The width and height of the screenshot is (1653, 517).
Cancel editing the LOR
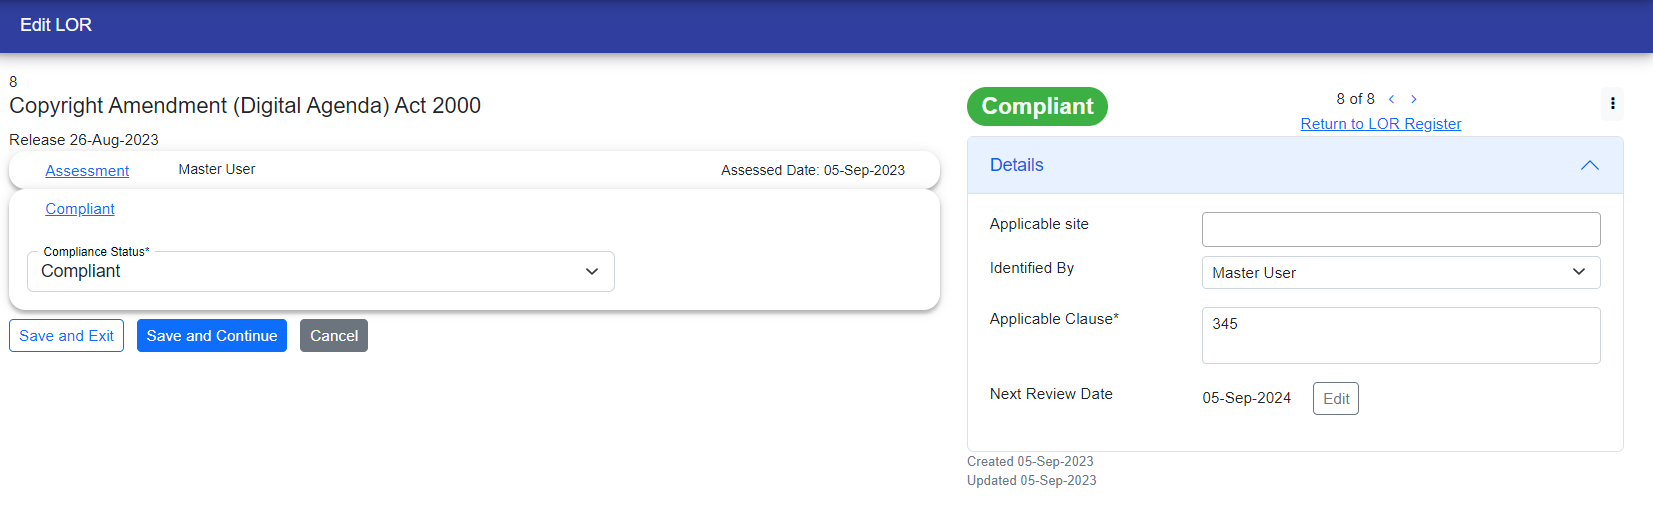click(333, 336)
